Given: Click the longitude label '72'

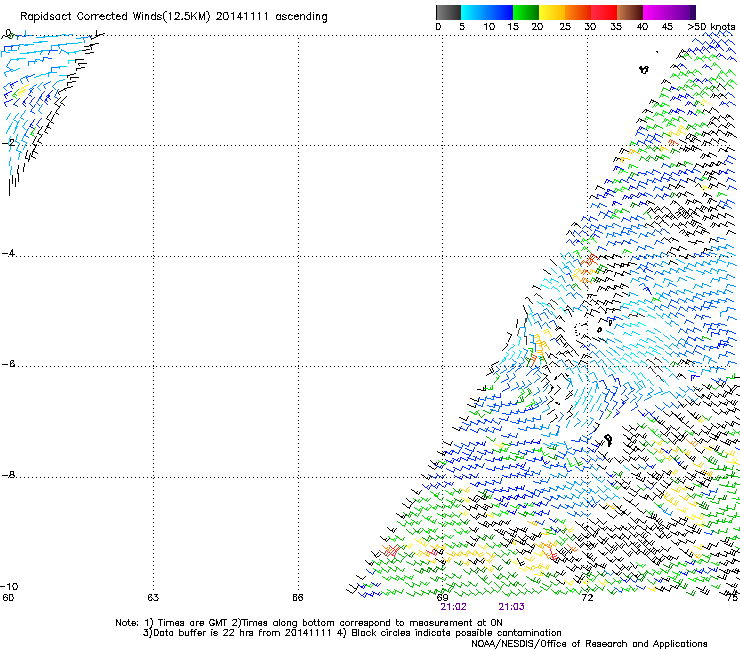Looking at the screenshot, I should point(587,598).
